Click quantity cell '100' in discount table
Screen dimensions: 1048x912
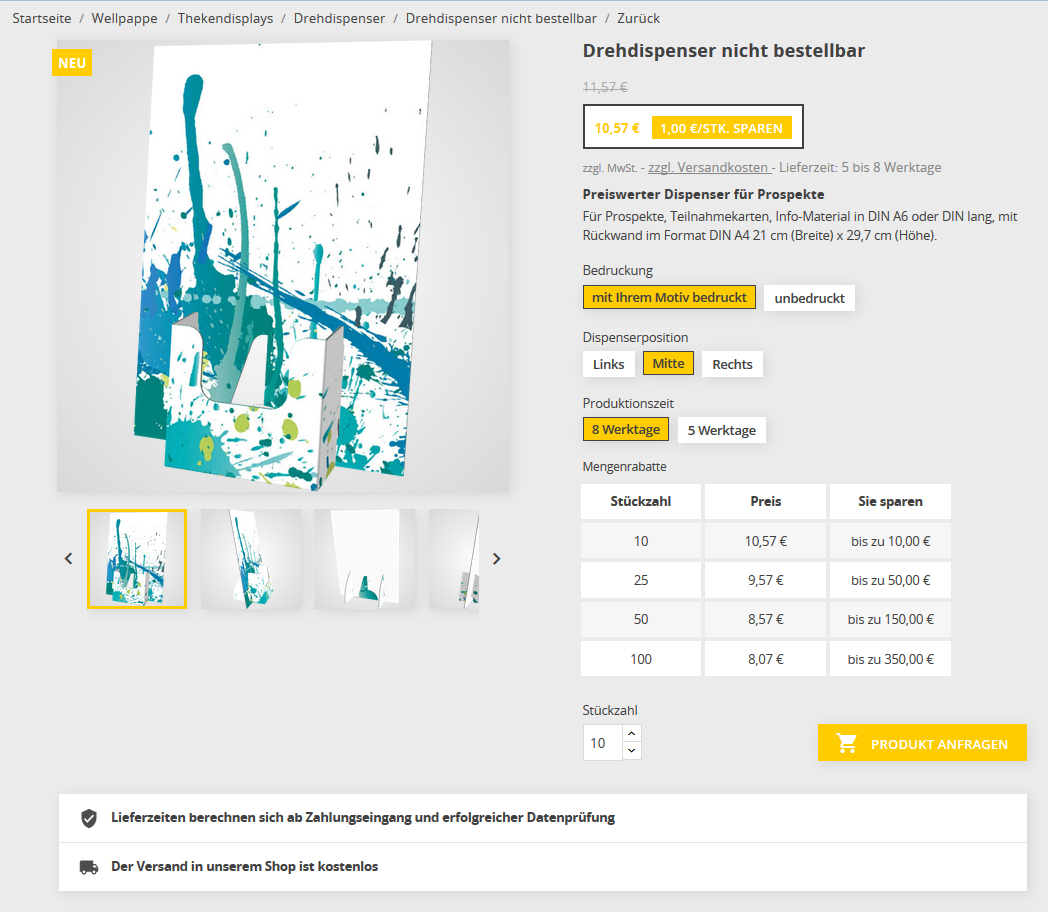click(x=641, y=659)
